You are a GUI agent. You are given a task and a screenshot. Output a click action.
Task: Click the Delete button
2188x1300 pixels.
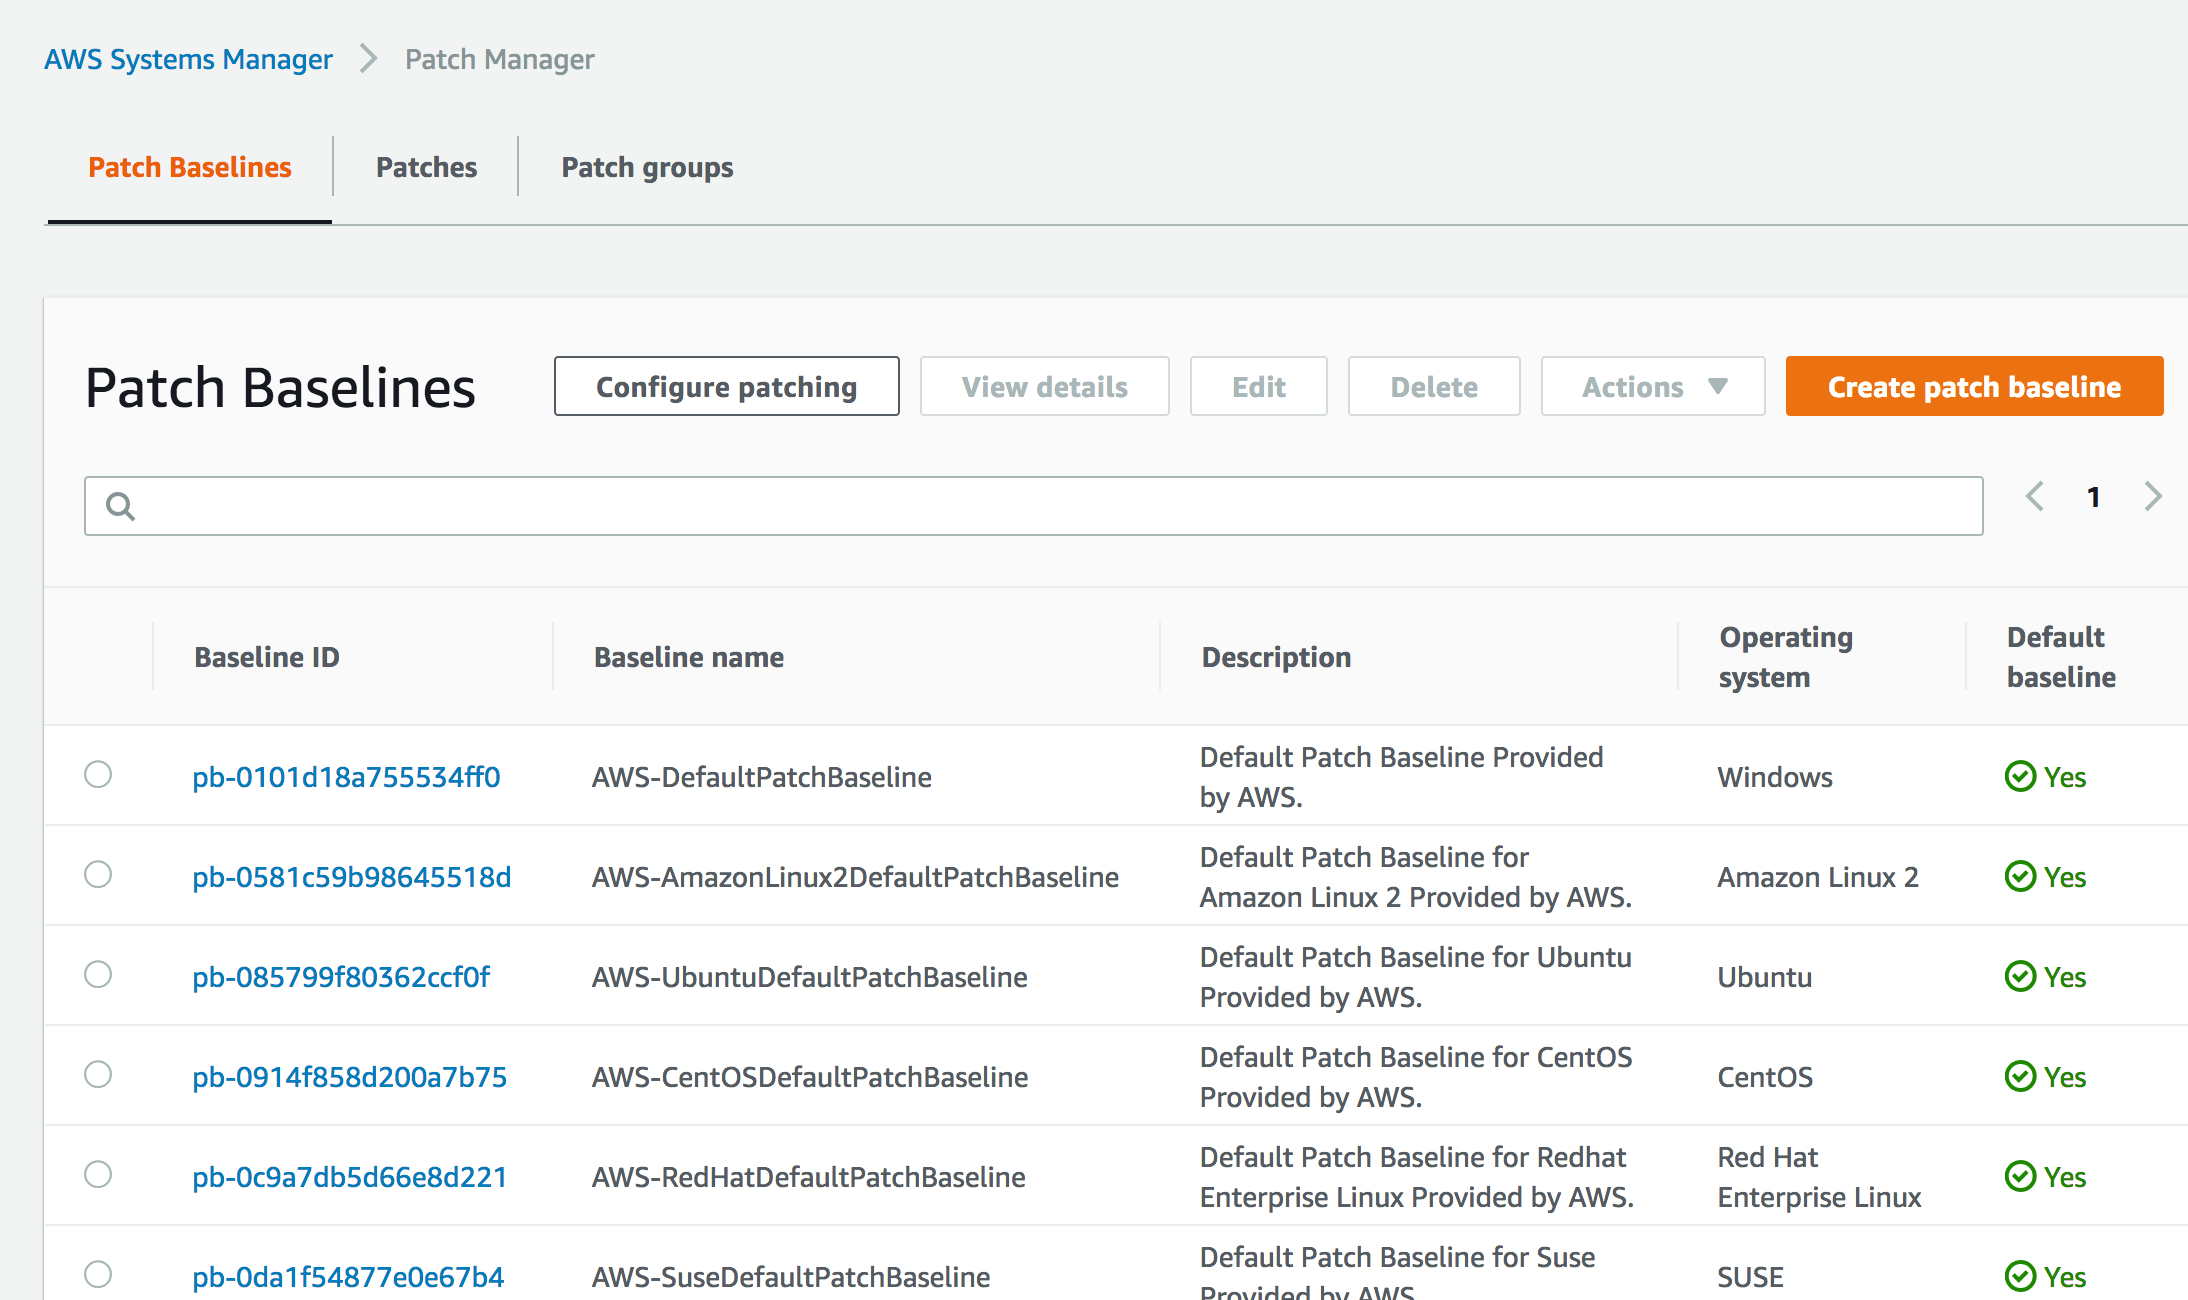1434,386
